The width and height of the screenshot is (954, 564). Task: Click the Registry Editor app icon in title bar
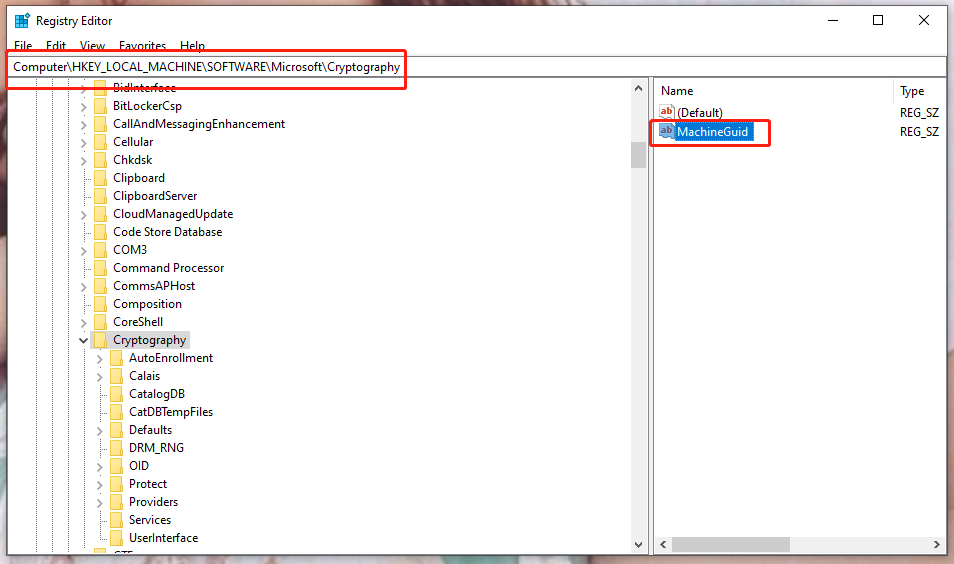(x=22, y=21)
